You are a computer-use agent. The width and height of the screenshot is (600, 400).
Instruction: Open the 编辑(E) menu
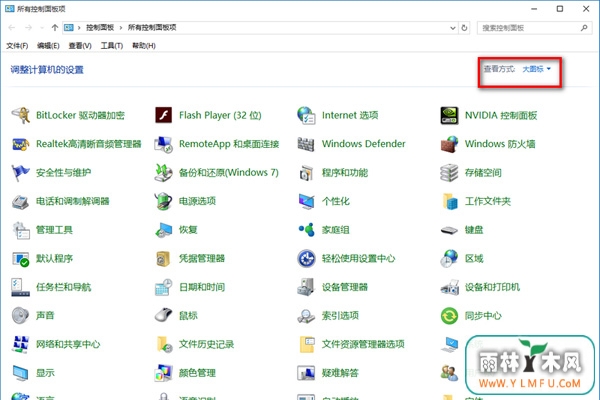pos(48,46)
